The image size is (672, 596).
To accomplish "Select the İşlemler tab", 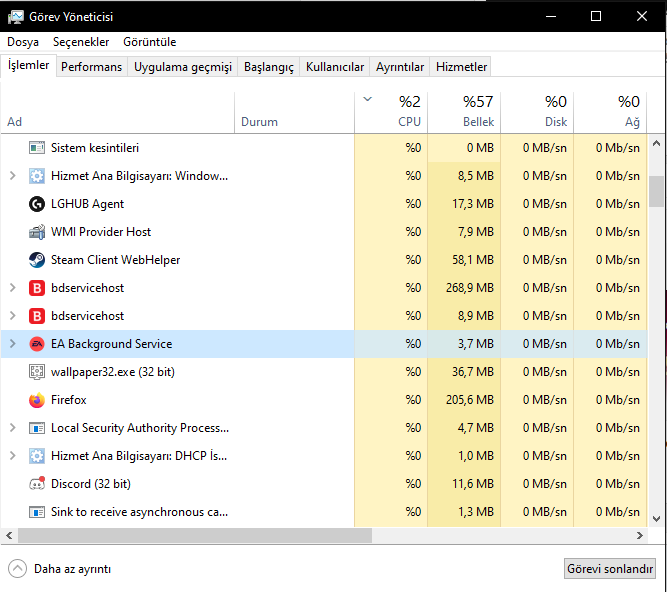I will 28,65.
